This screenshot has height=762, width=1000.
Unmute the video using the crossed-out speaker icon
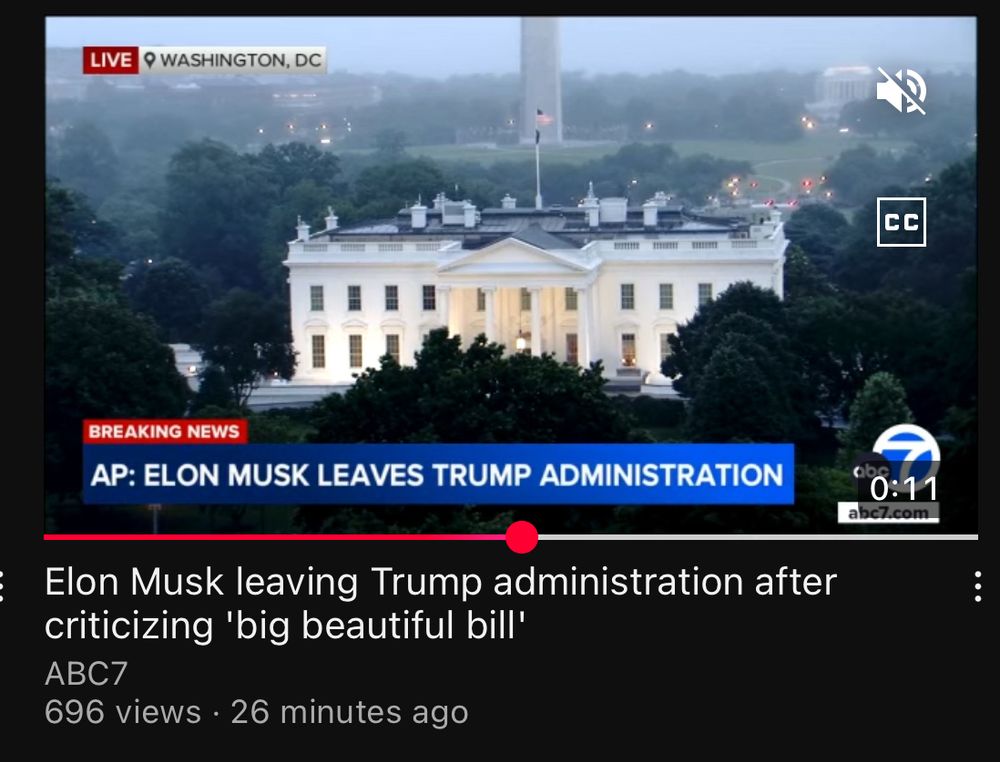(x=901, y=91)
